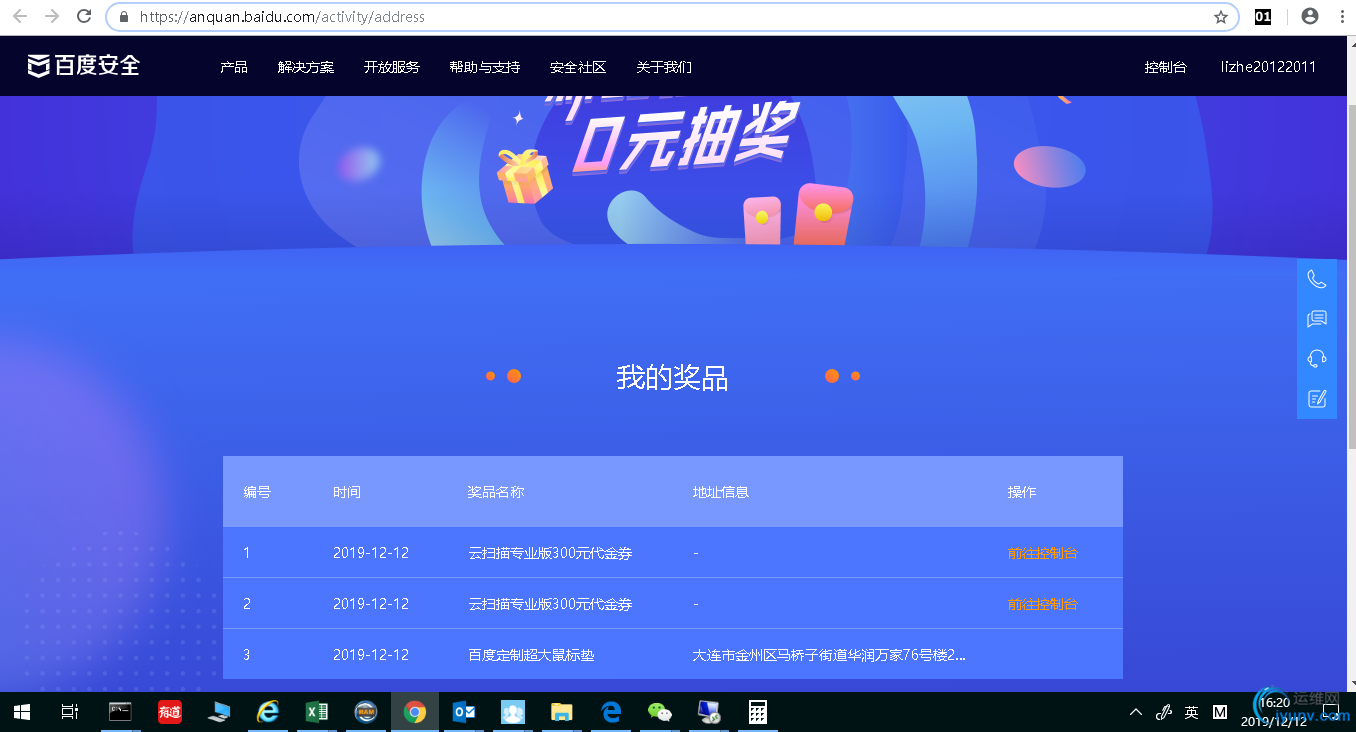Open the contacts app taskbar icon
The height and width of the screenshot is (732, 1356).
pos(513,712)
